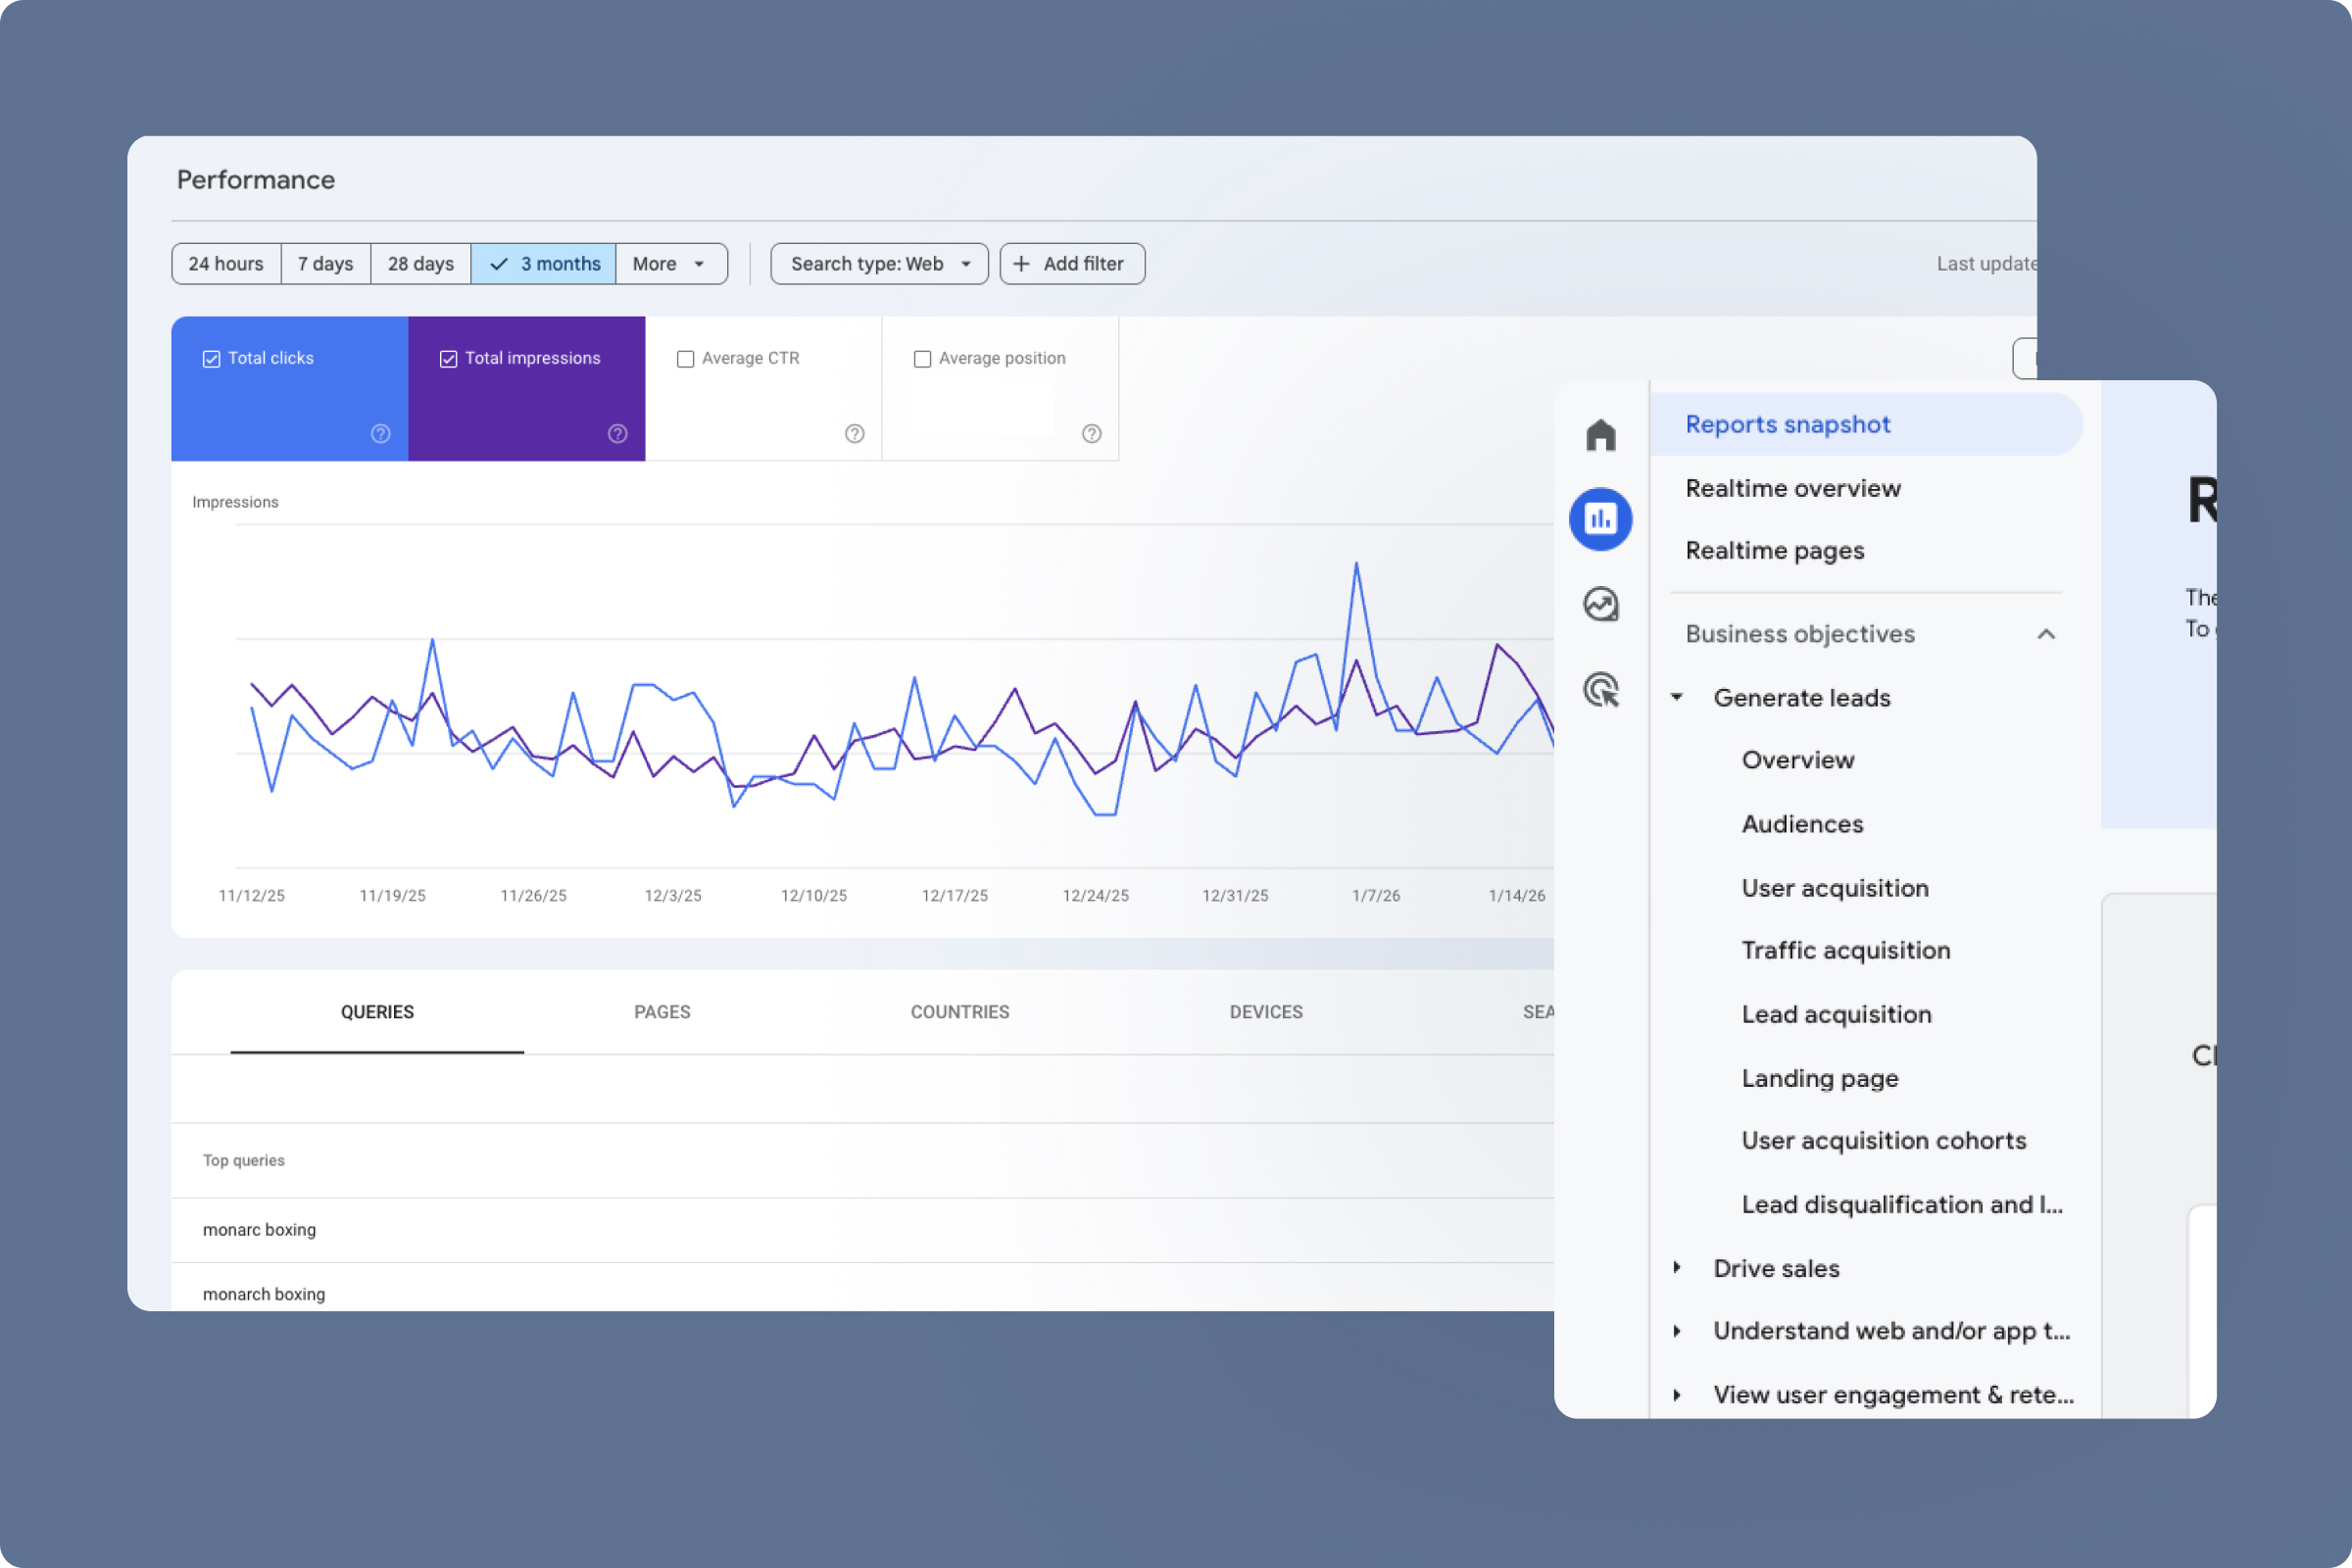Open the Home icon in the Analytics sidebar

pyautogui.click(x=1600, y=435)
